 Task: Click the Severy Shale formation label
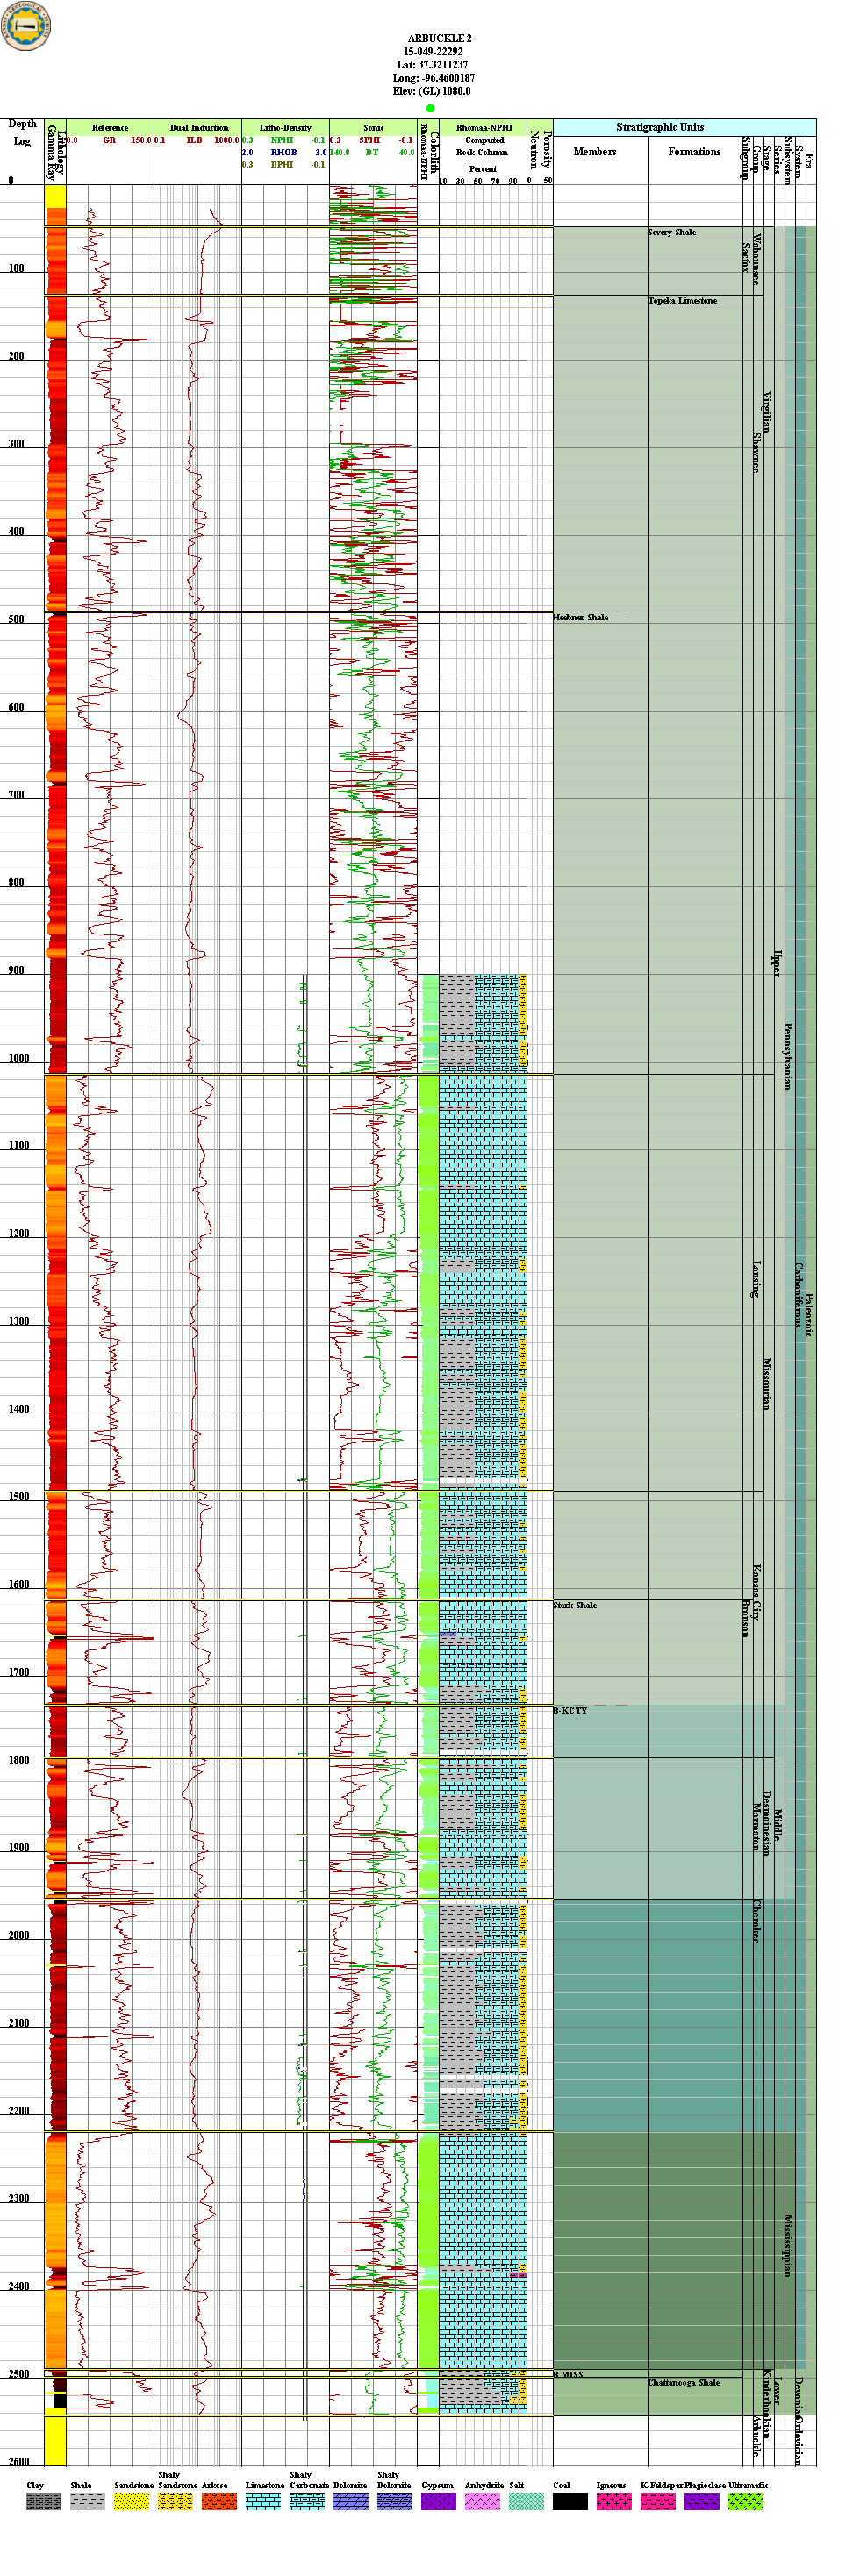point(672,232)
